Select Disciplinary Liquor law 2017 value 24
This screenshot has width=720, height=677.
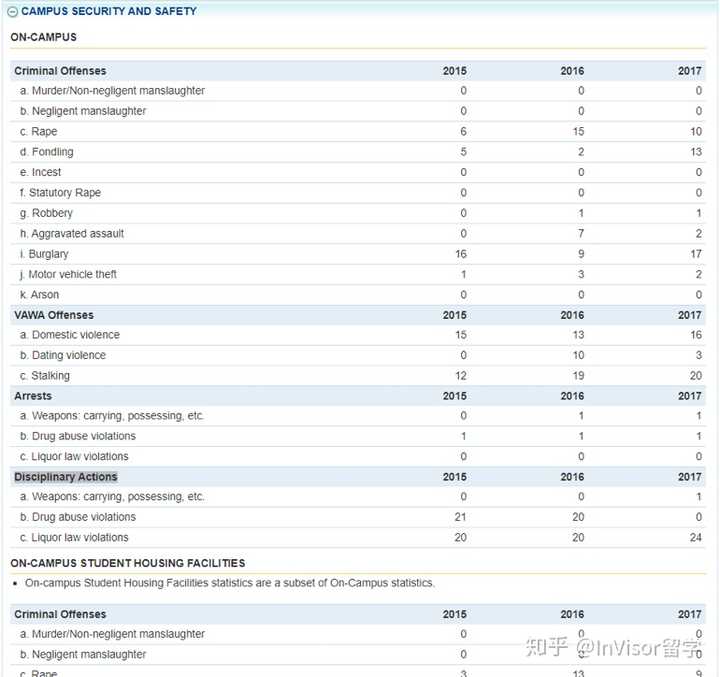point(696,537)
